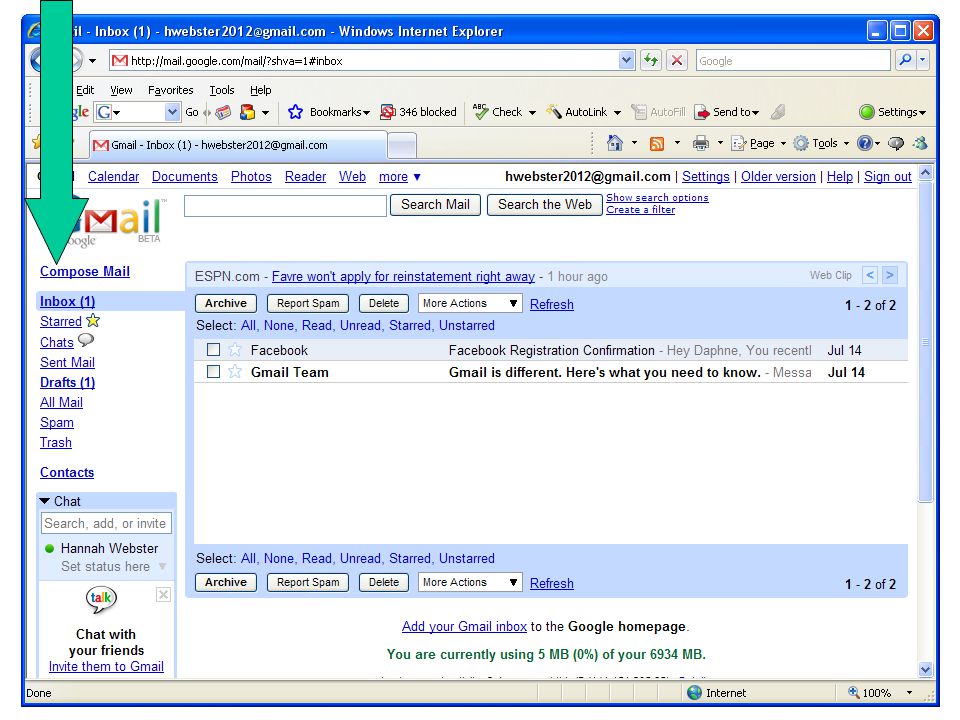
Task: Open the Tools menu in menu bar
Action: click(x=222, y=90)
